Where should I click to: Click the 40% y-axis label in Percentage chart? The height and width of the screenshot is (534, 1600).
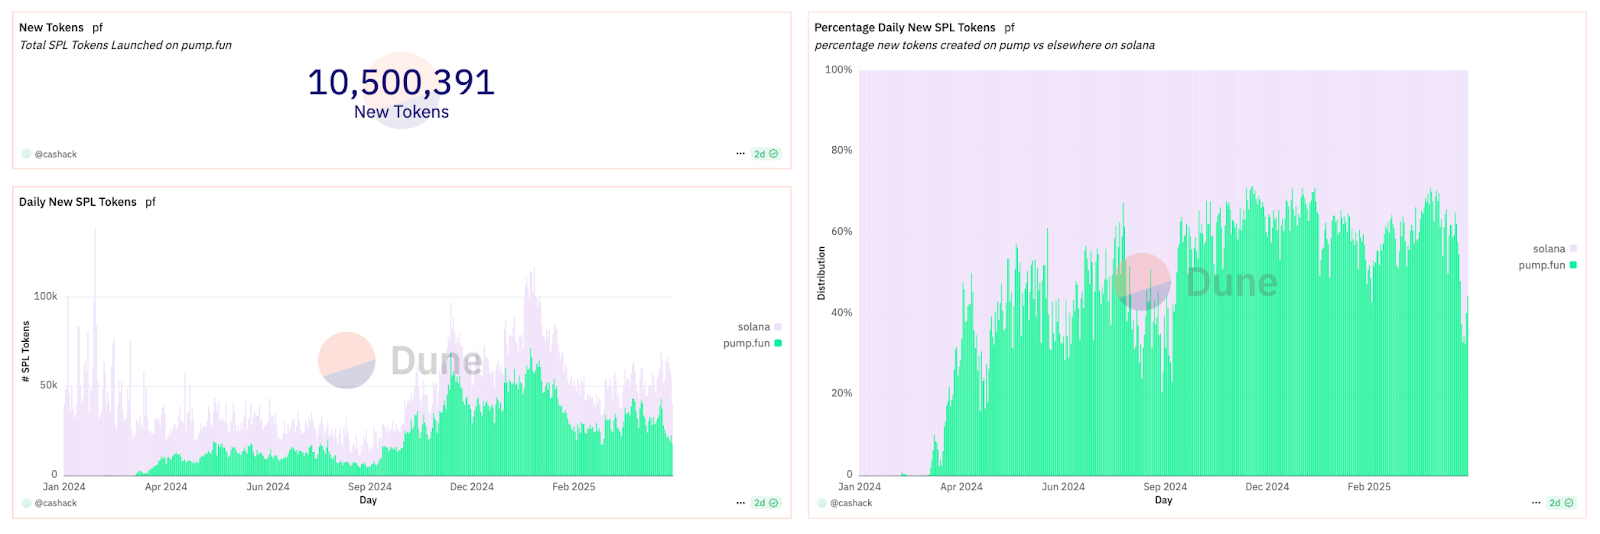[842, 312]
